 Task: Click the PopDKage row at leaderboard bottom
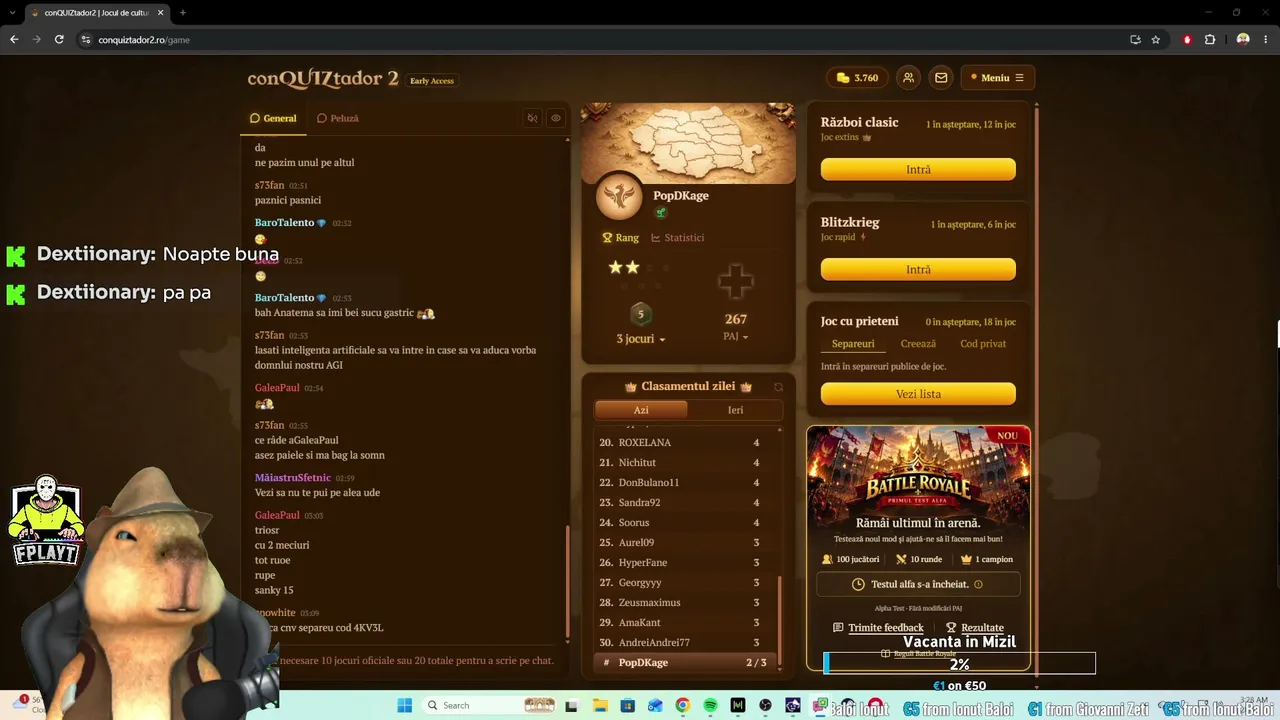click(685, 663)
